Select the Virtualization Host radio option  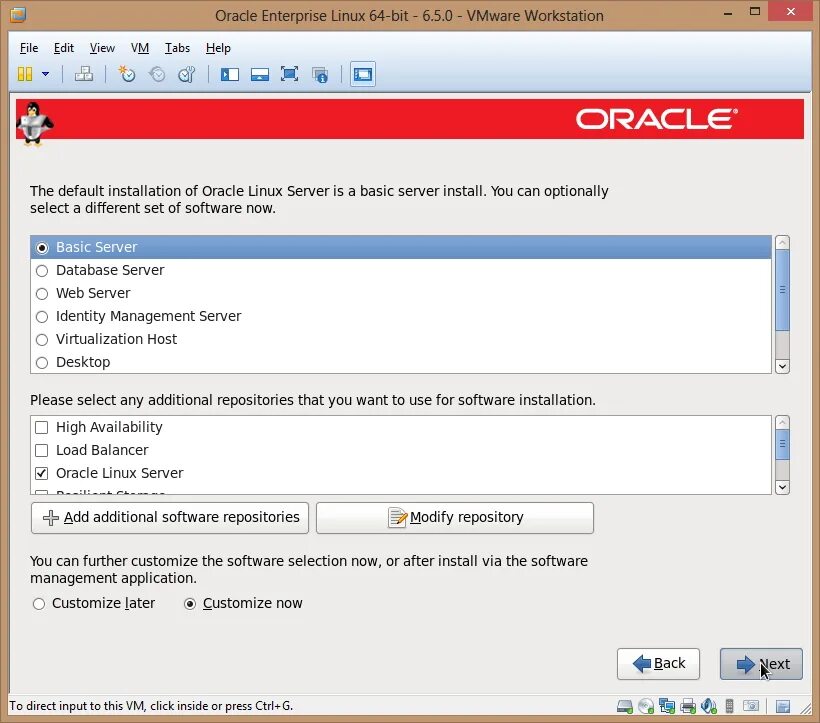pyautogui.click(x=42, y=340)
